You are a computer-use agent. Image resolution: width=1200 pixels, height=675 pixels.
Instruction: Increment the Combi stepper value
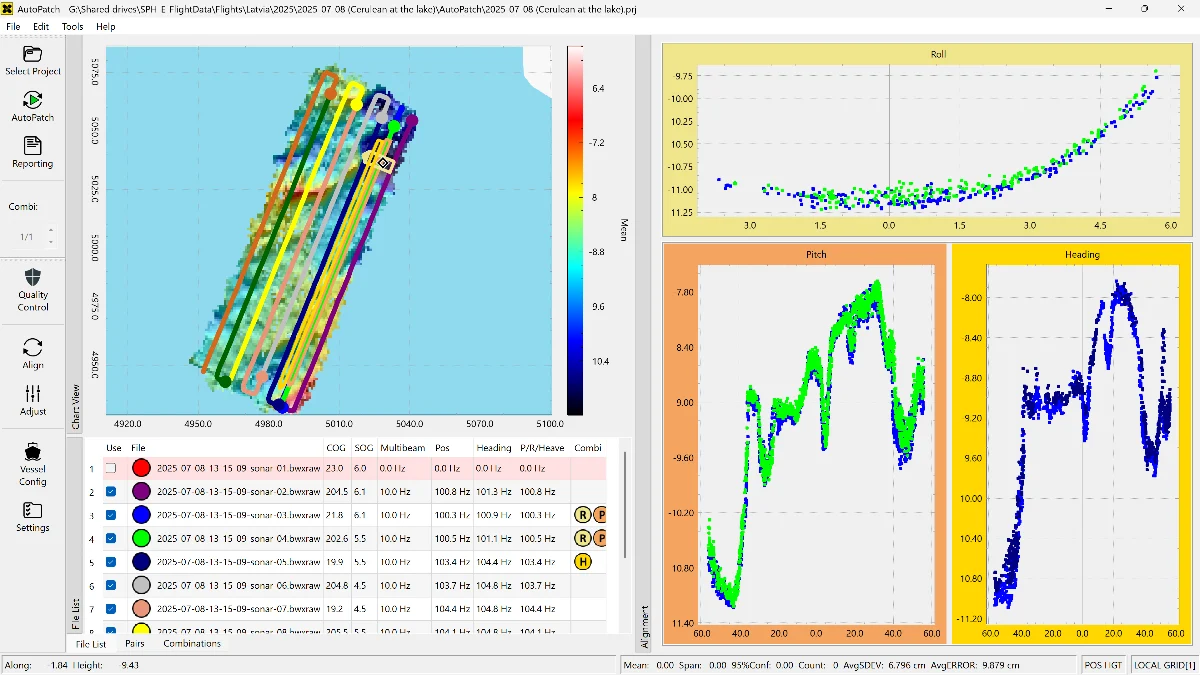(x=51, y=231)
